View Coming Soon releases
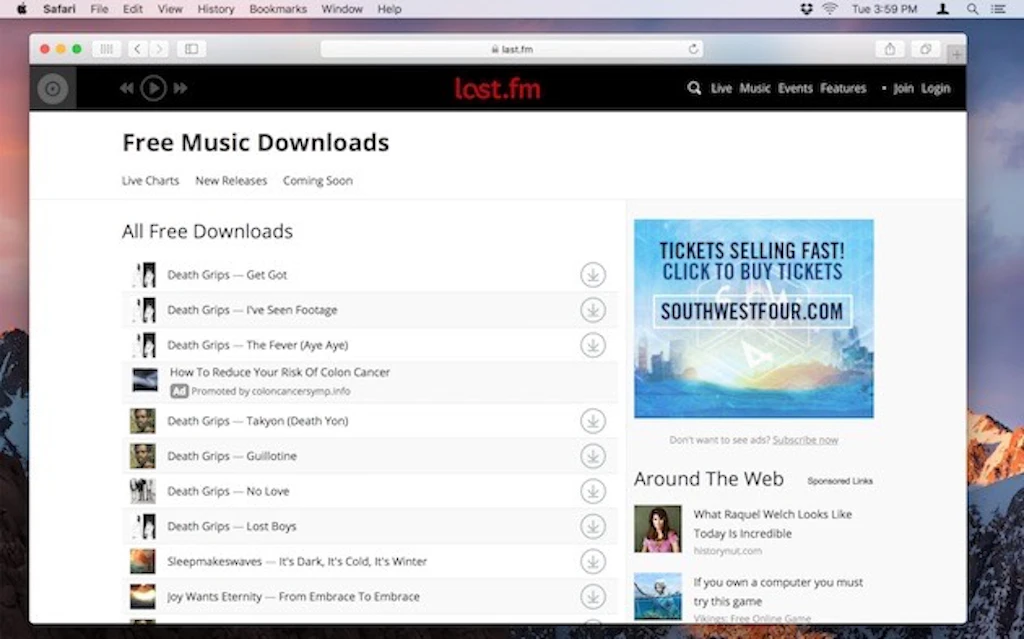The width and height of the screenshot is (1024, 639). pyautogui.click(x=317, y=181)
